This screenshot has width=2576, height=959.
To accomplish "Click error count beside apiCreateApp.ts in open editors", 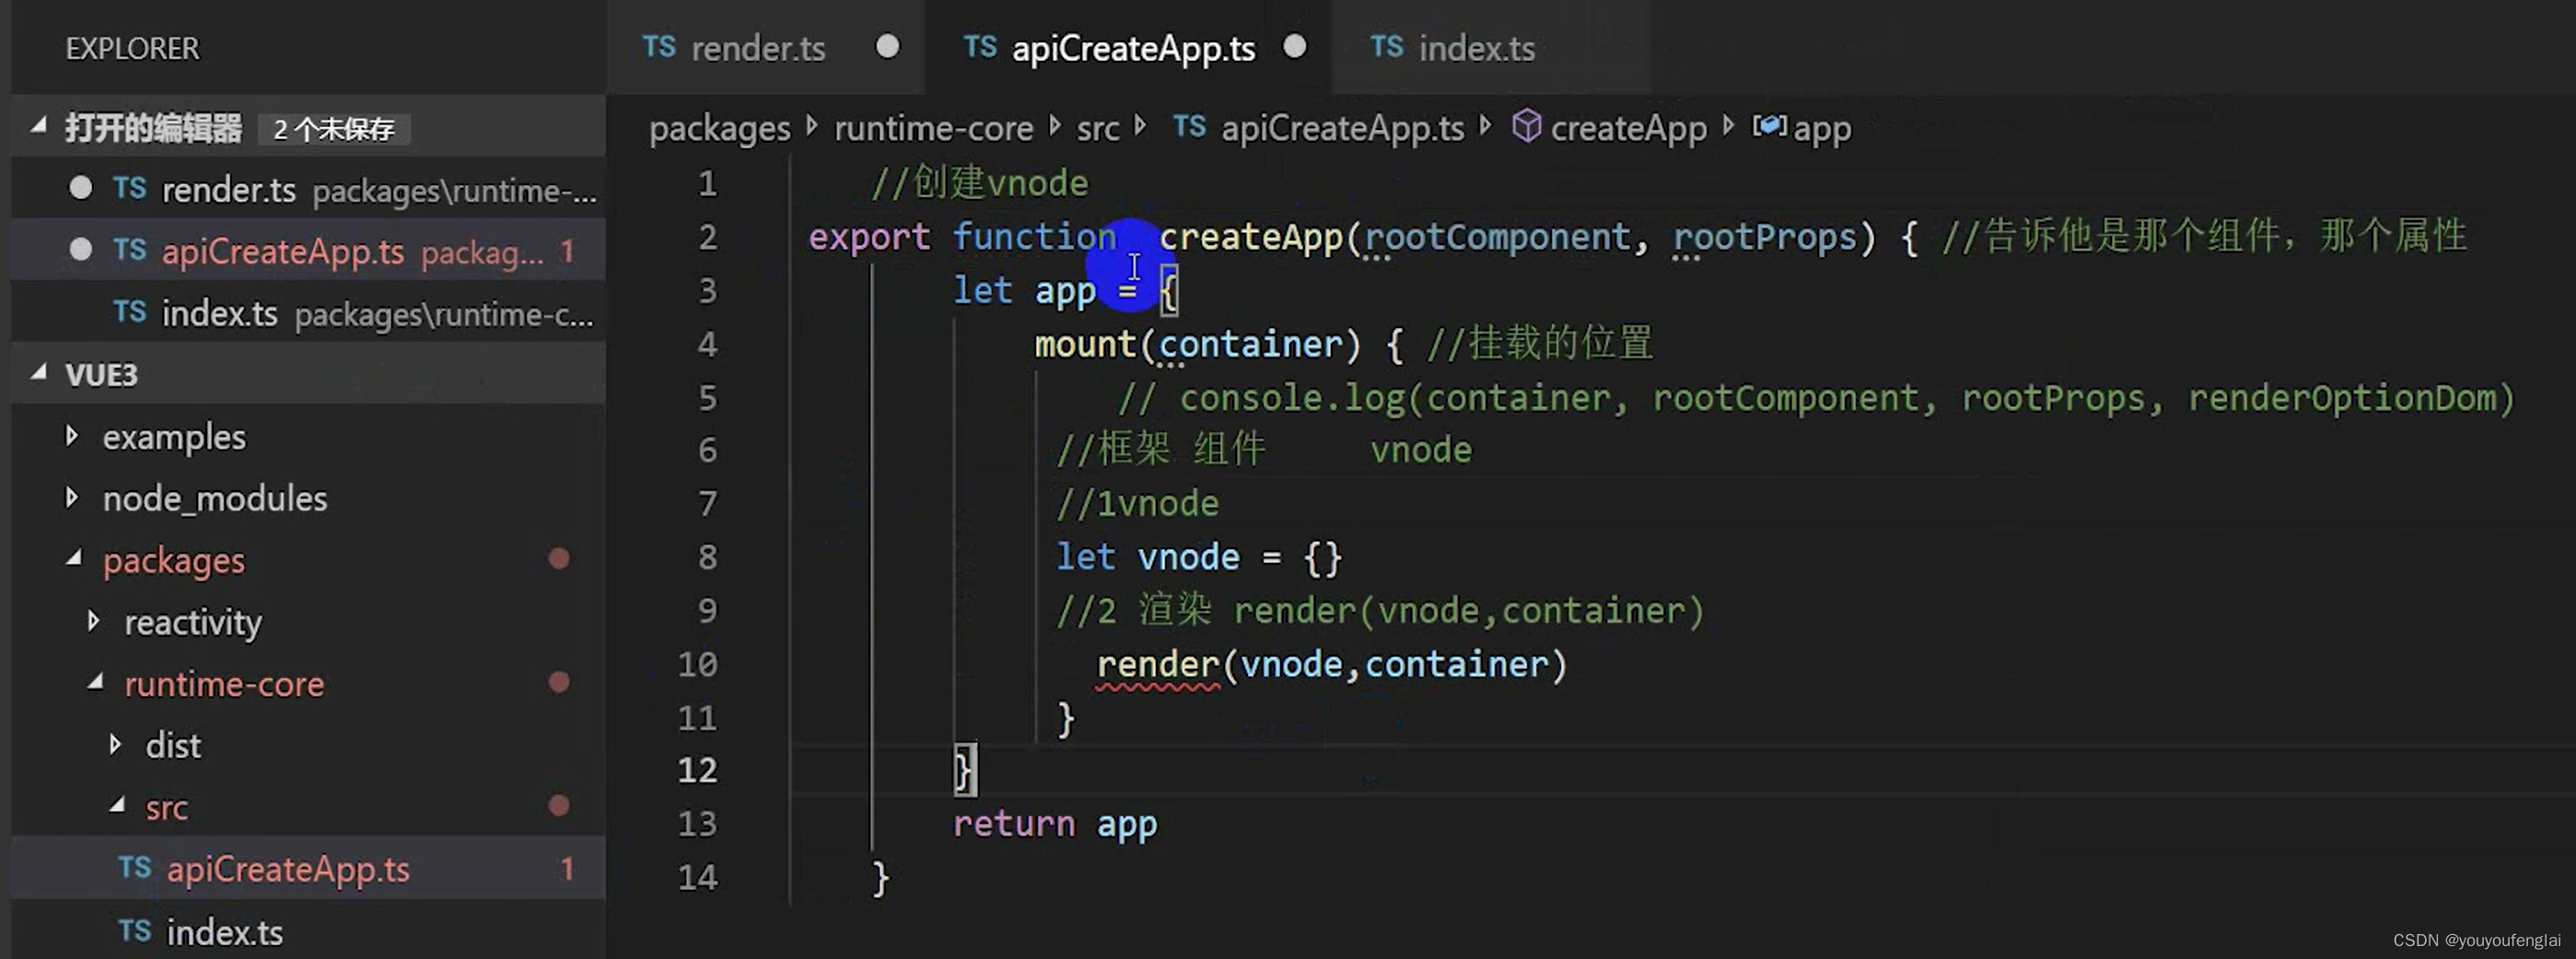I will coord(567,250).
